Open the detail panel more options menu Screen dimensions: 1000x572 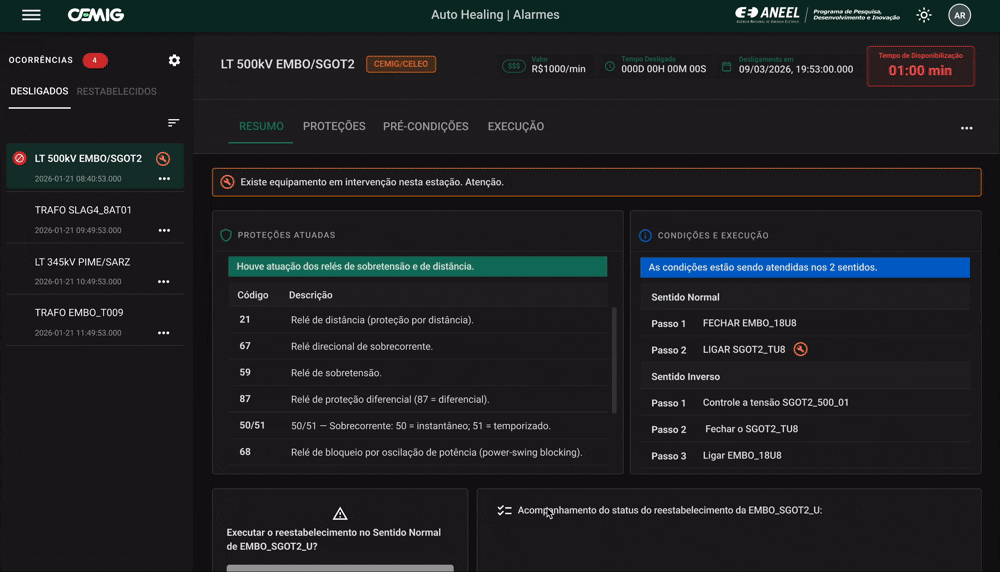pos(967,128)
